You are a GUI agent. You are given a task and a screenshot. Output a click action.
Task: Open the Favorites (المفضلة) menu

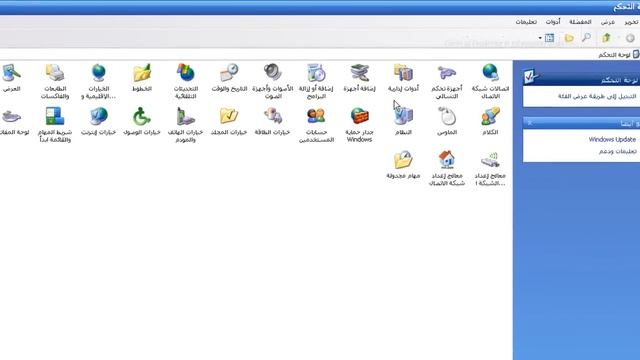(x=580, y=22)
